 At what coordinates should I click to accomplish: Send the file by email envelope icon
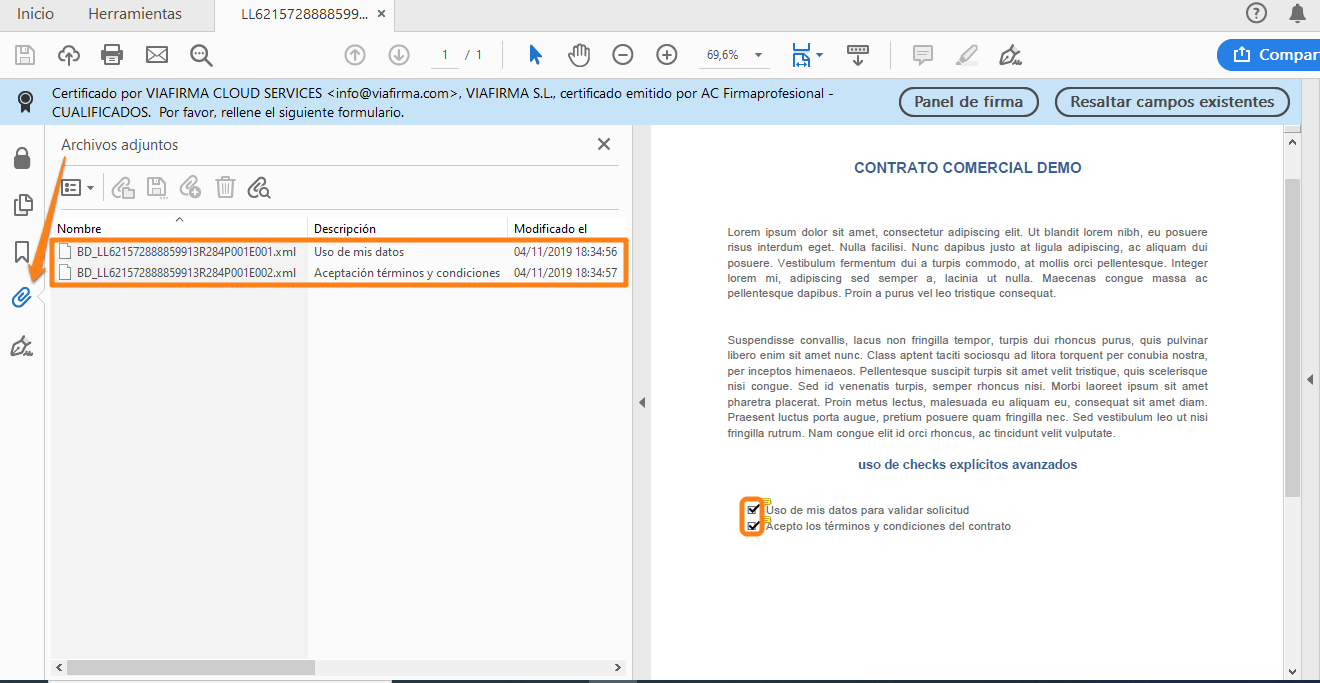157,55
